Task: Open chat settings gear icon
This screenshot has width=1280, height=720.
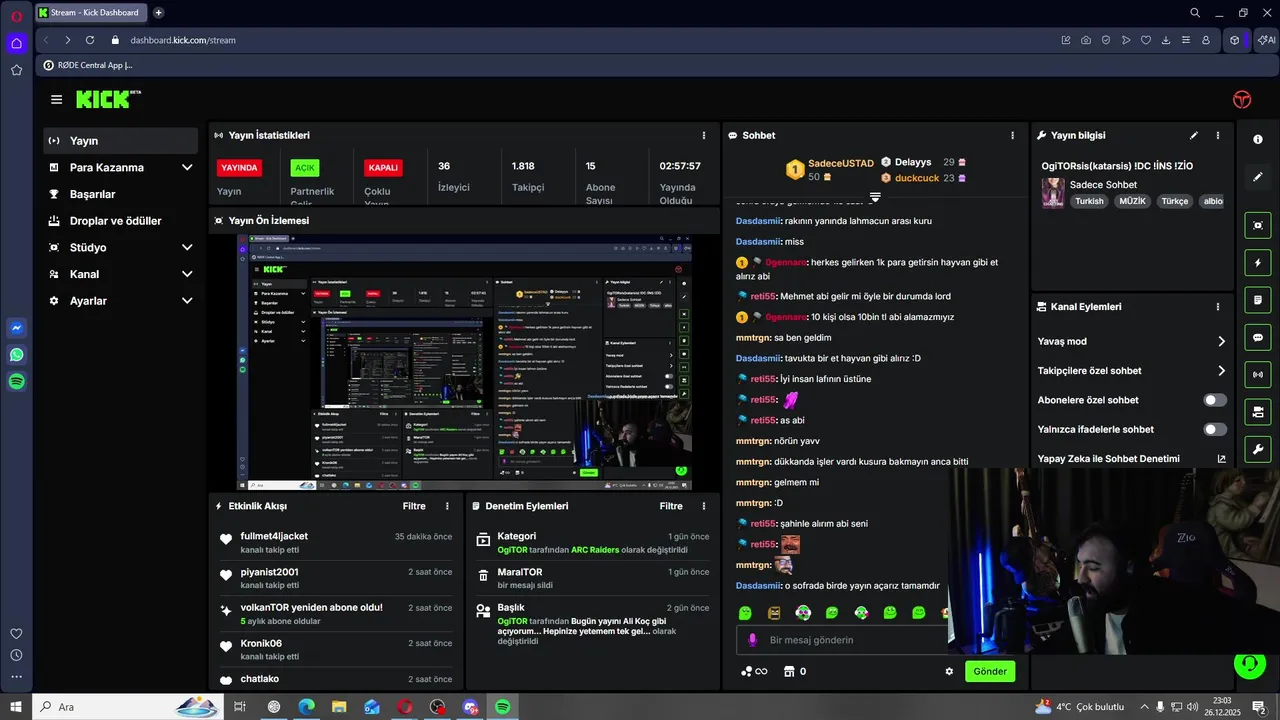Action: [x=949, y=671]
